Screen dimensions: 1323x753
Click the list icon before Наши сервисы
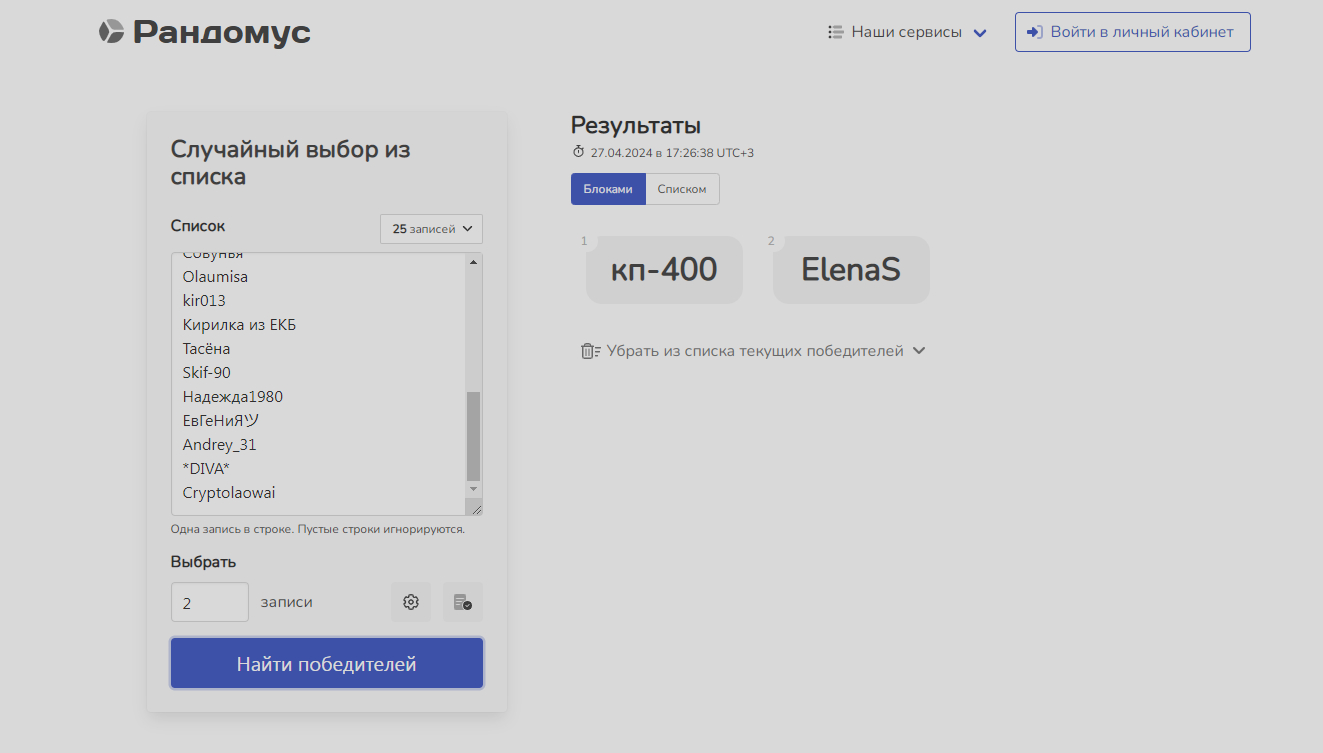coord(836,32)
